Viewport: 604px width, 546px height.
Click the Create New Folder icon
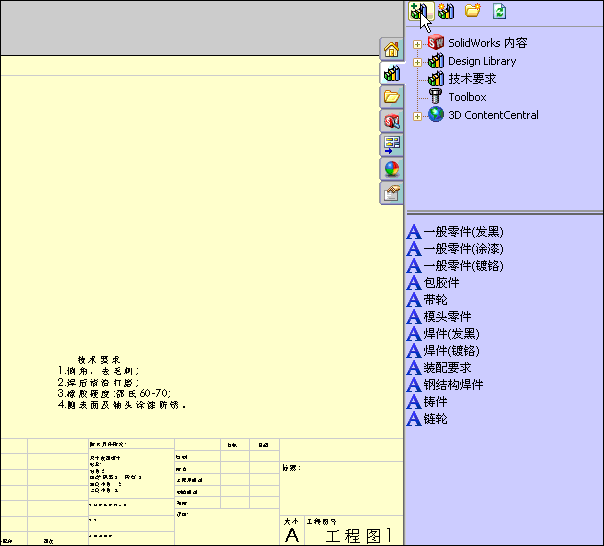pyautogui.click(x=472, y=10)
